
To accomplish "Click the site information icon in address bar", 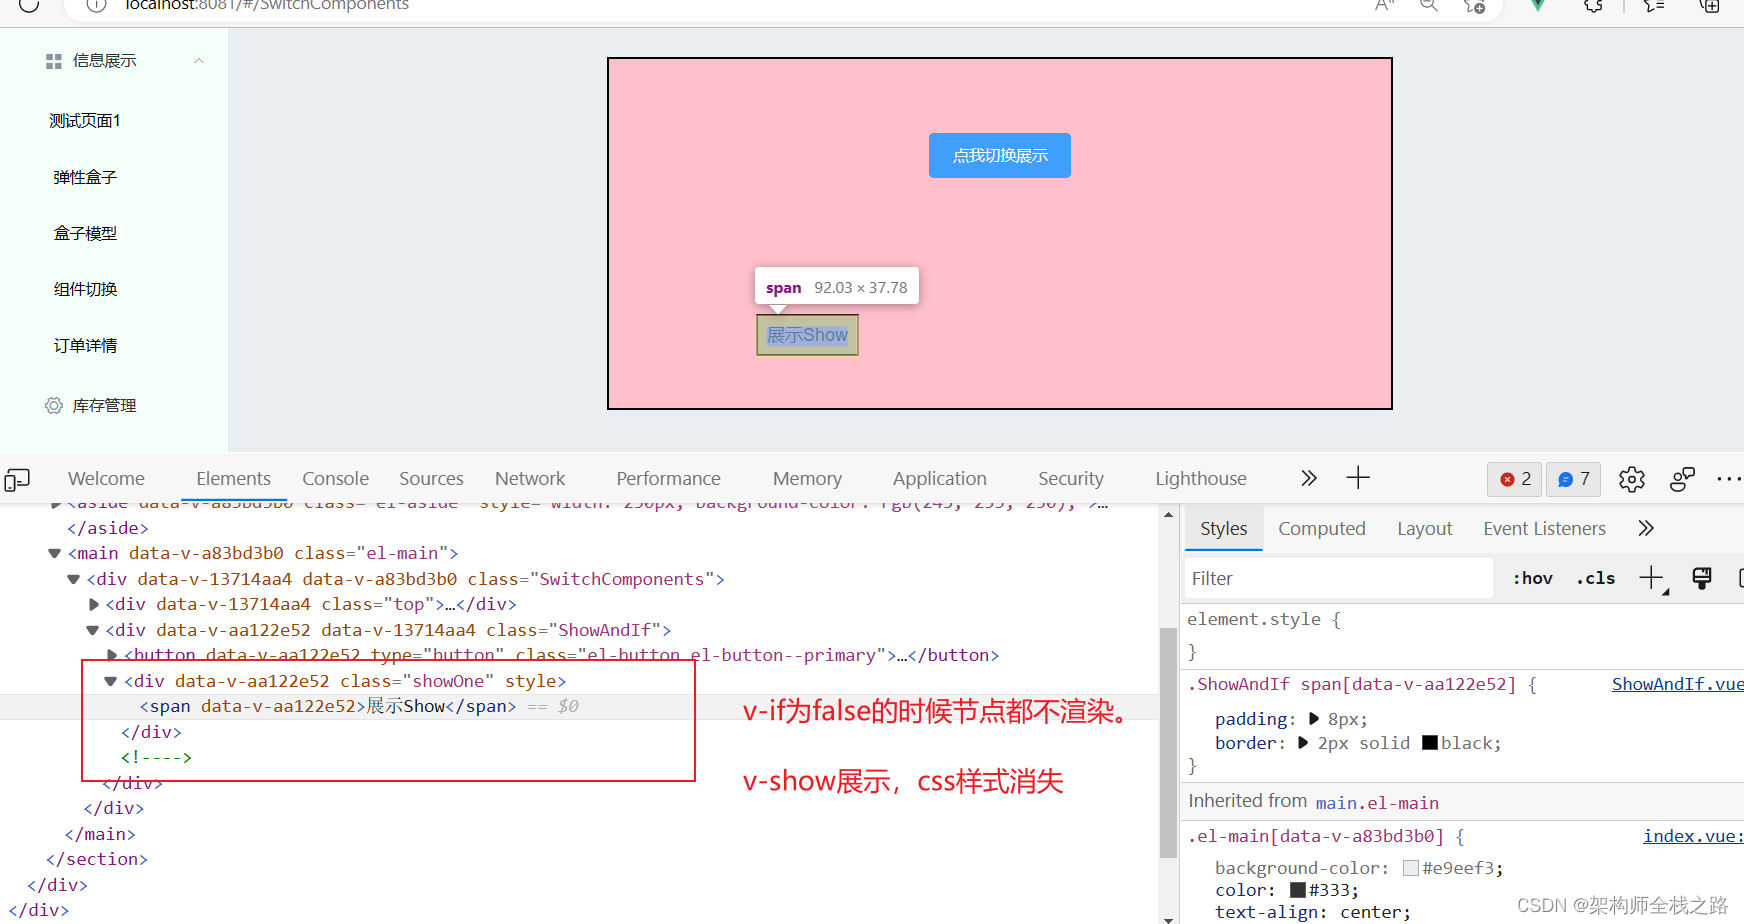I will coord(96,5).
